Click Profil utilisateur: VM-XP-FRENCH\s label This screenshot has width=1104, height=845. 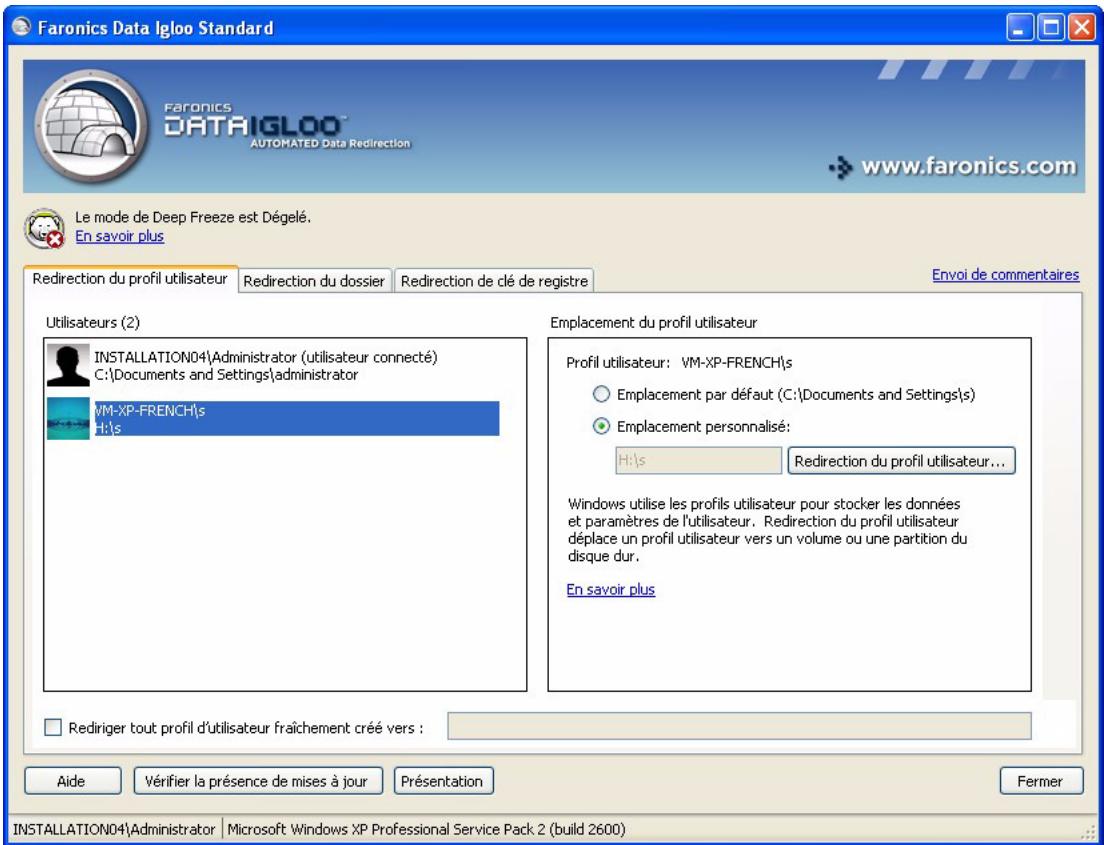point(679,363)
